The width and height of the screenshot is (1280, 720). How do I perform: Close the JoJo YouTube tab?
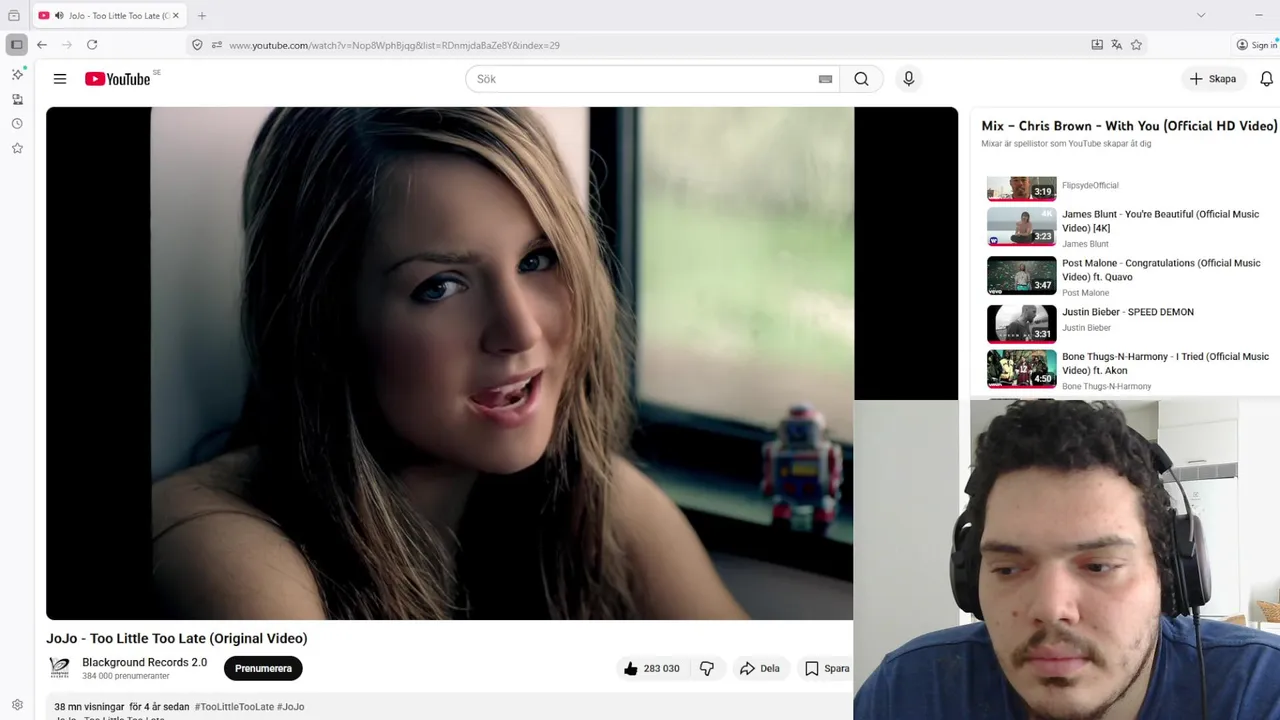(175, 16)
